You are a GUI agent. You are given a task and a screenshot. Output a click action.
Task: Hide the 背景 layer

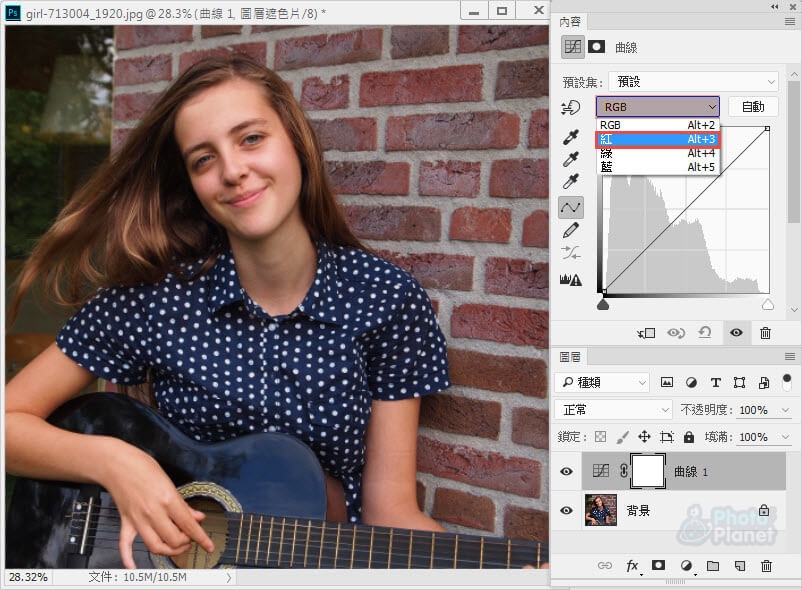(x=566, y=510)
